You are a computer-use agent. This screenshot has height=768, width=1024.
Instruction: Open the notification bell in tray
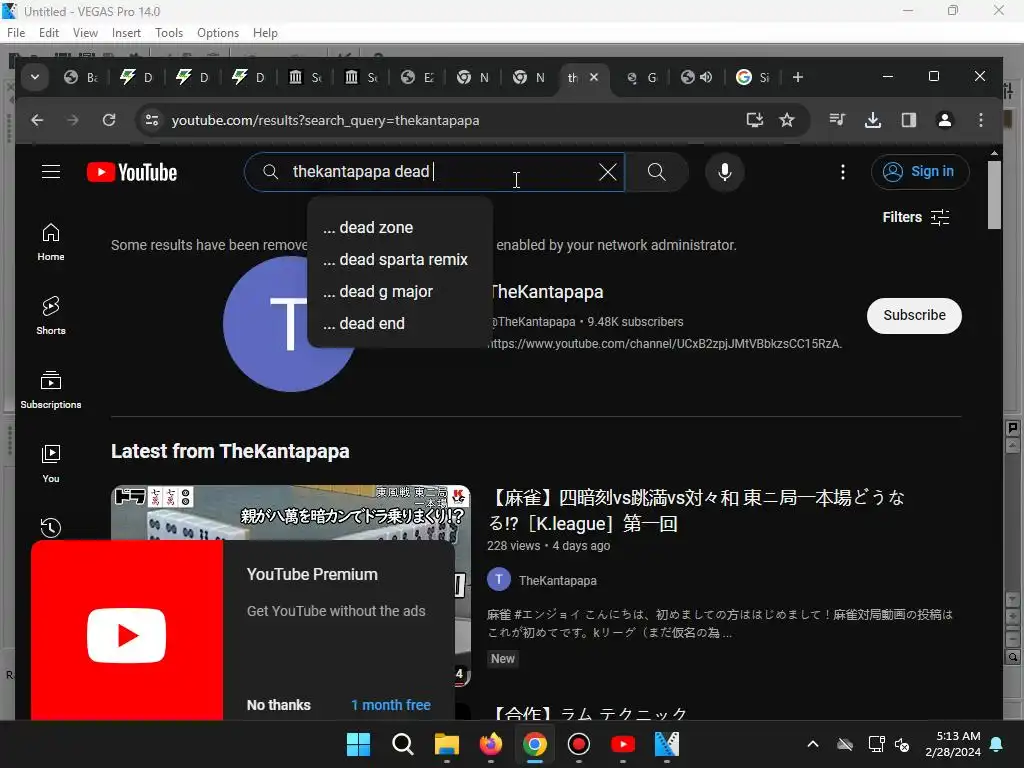coord(997,744)
